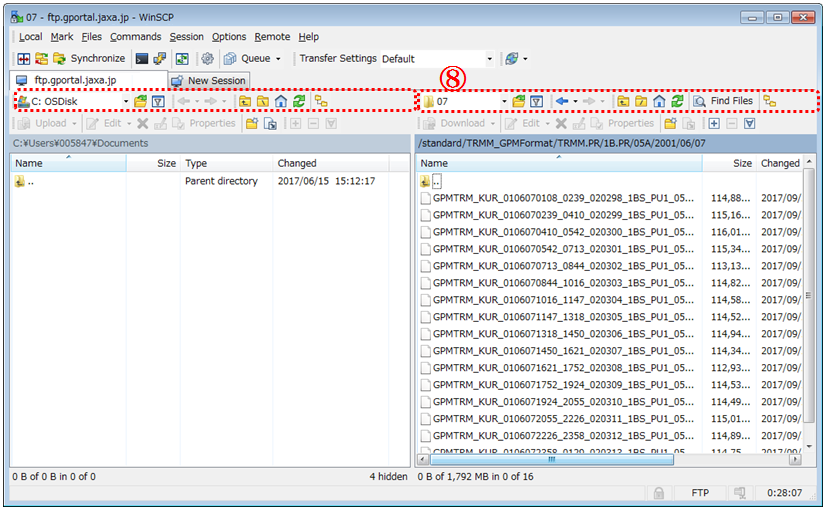Open session in PuTTY icon
This screenshot has height=510, width=827.
159,59
